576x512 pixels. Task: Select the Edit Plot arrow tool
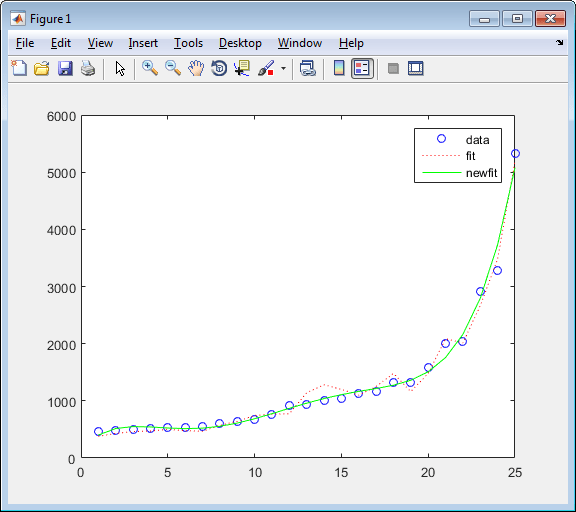pyautogui.click(x=120, y=69)
